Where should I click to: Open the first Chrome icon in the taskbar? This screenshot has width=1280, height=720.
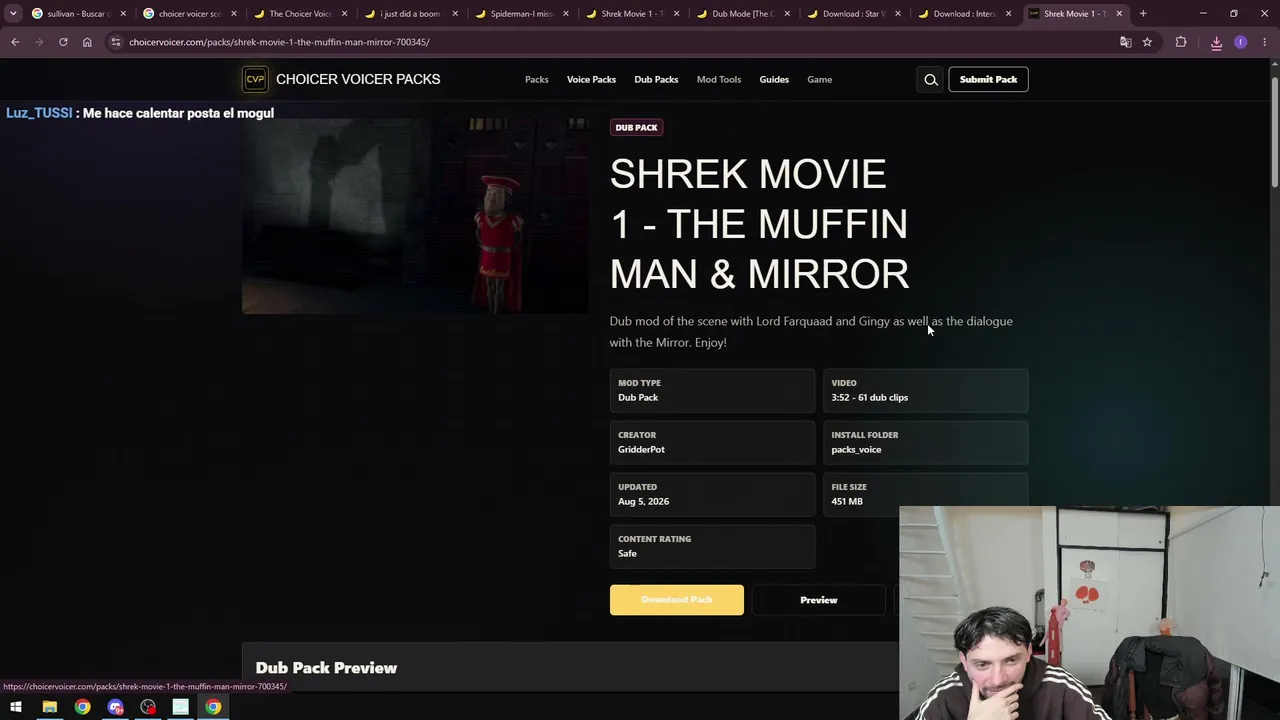coord(82,707)
